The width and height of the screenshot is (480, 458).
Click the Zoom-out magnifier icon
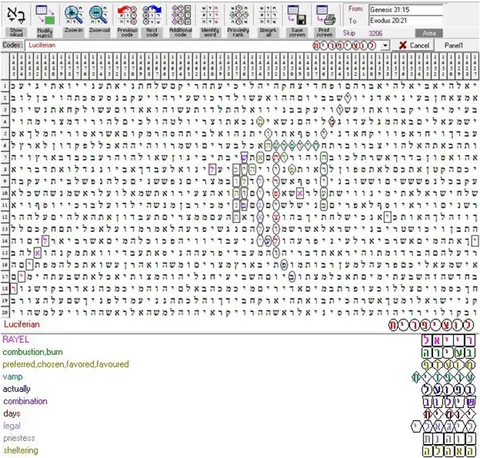click(99, 15)
